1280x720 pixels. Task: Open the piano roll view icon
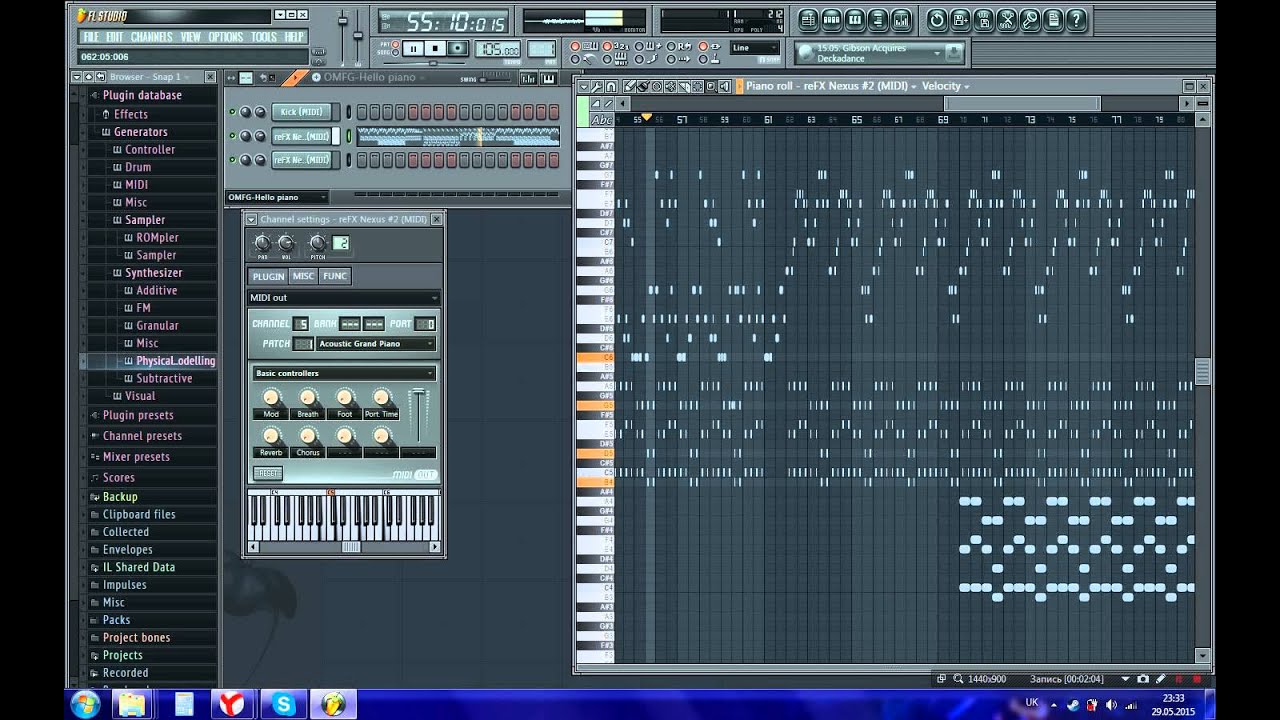tap(855, 19)
